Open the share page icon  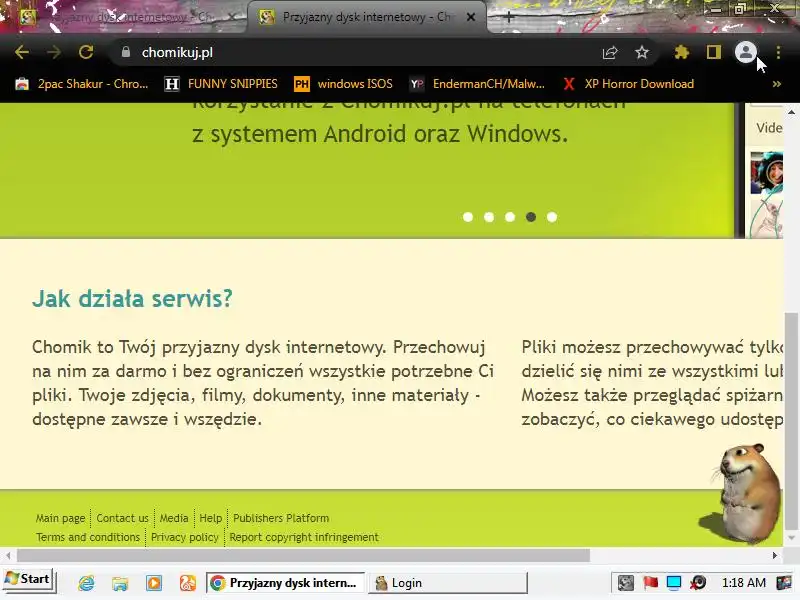click(610, 52)
